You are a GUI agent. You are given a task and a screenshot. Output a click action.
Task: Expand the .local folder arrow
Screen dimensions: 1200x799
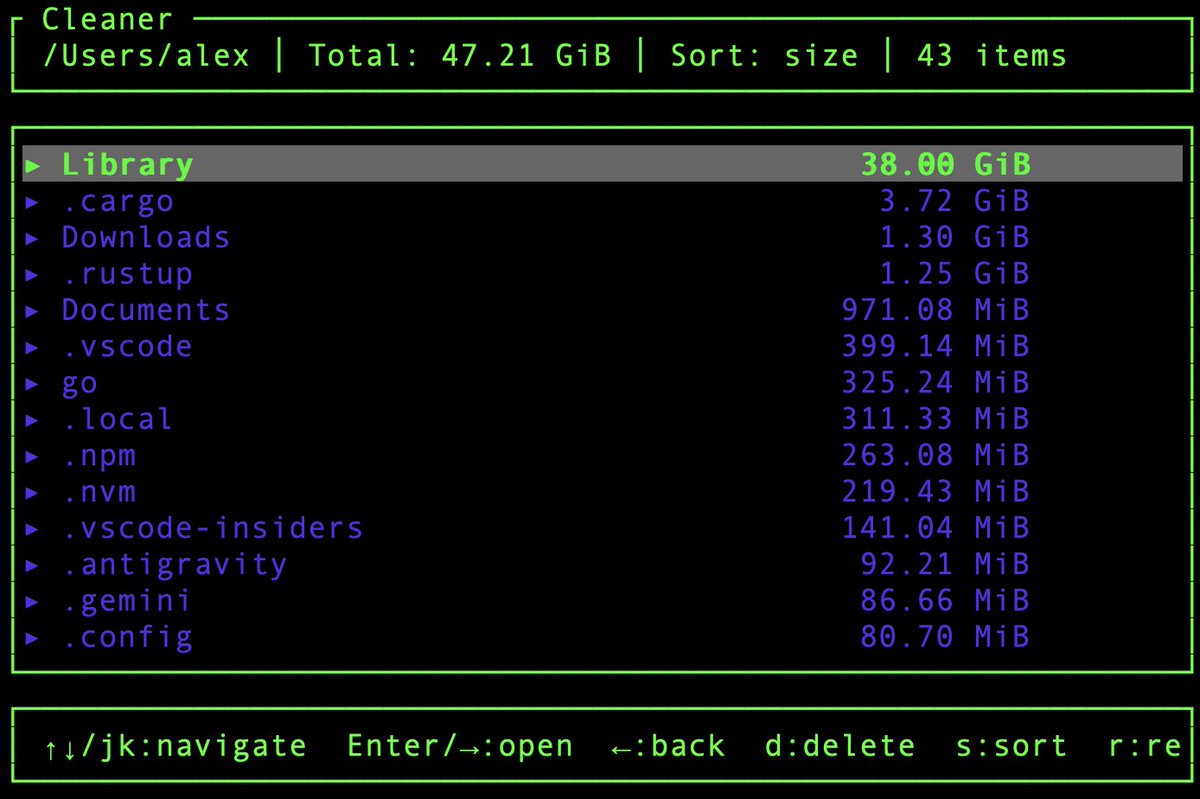click(x=33, y=419)
